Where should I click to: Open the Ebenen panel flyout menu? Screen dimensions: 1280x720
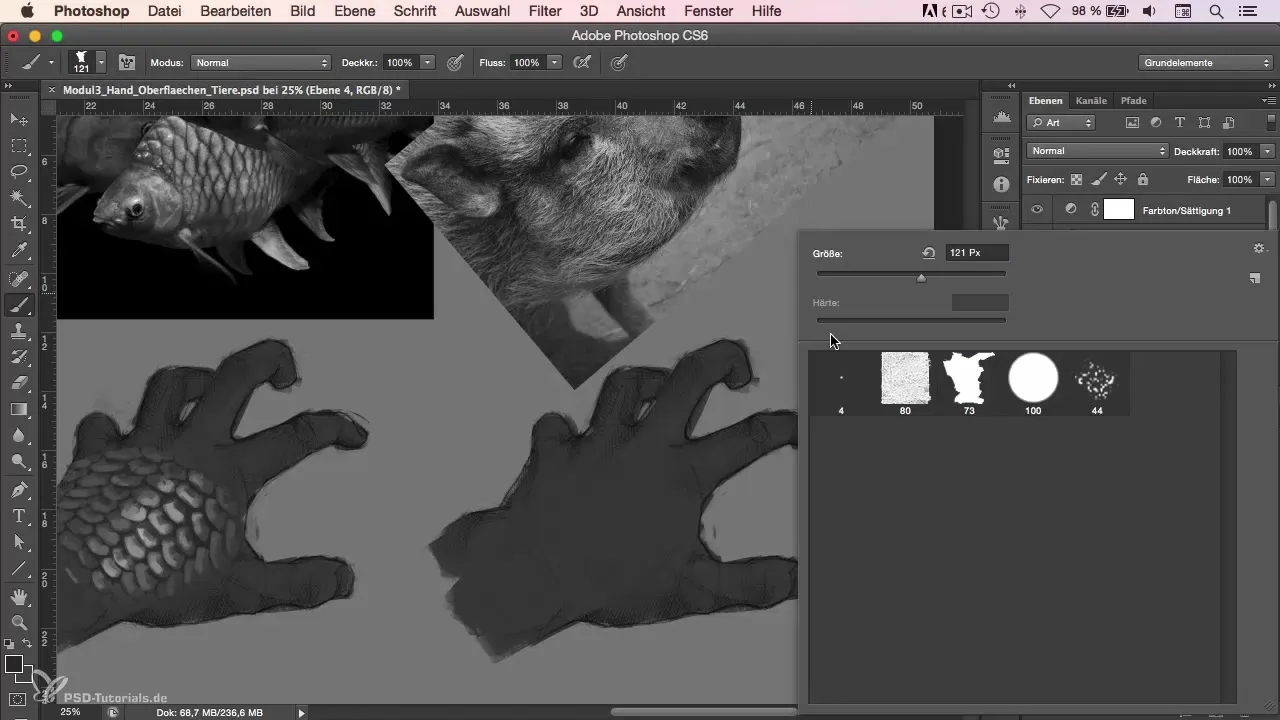(x=1270, y=100)
